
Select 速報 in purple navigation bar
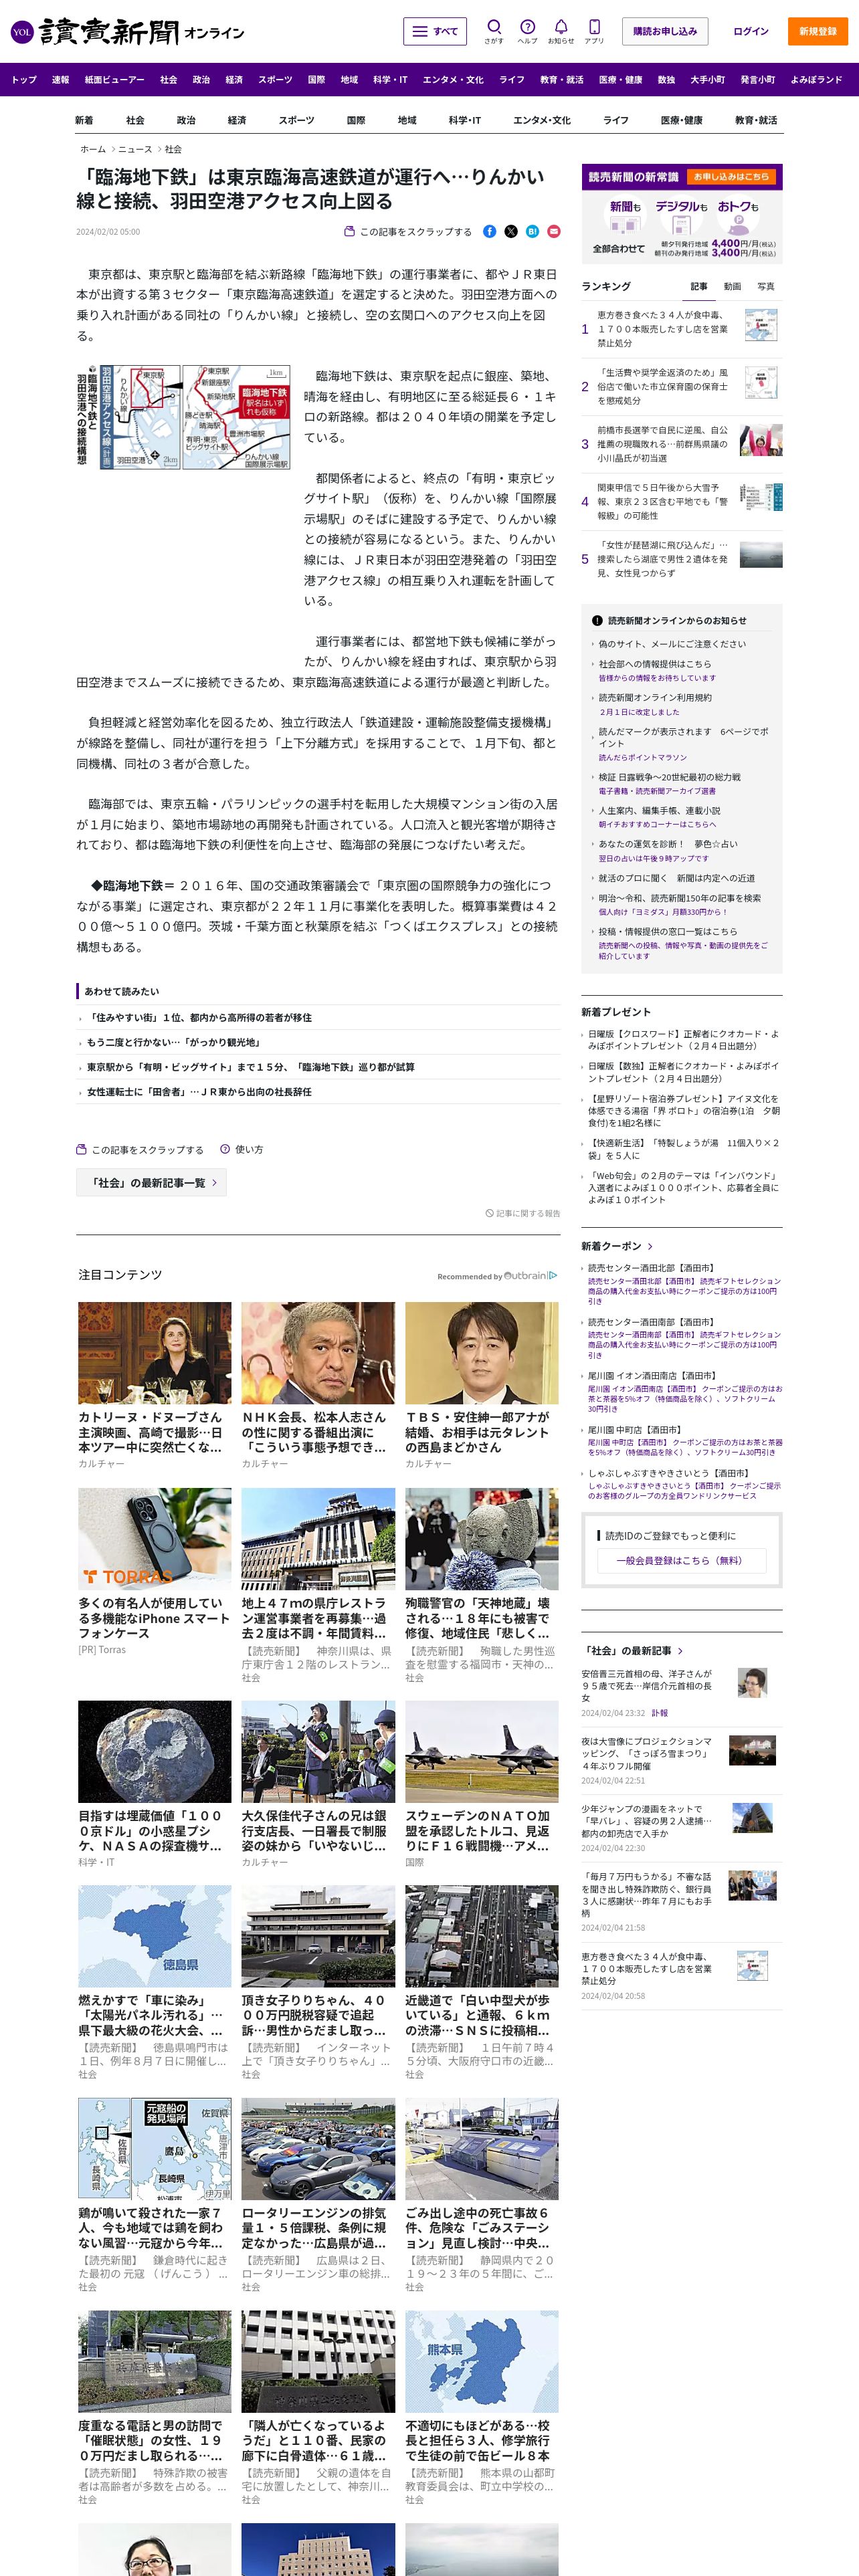(61, 79)
